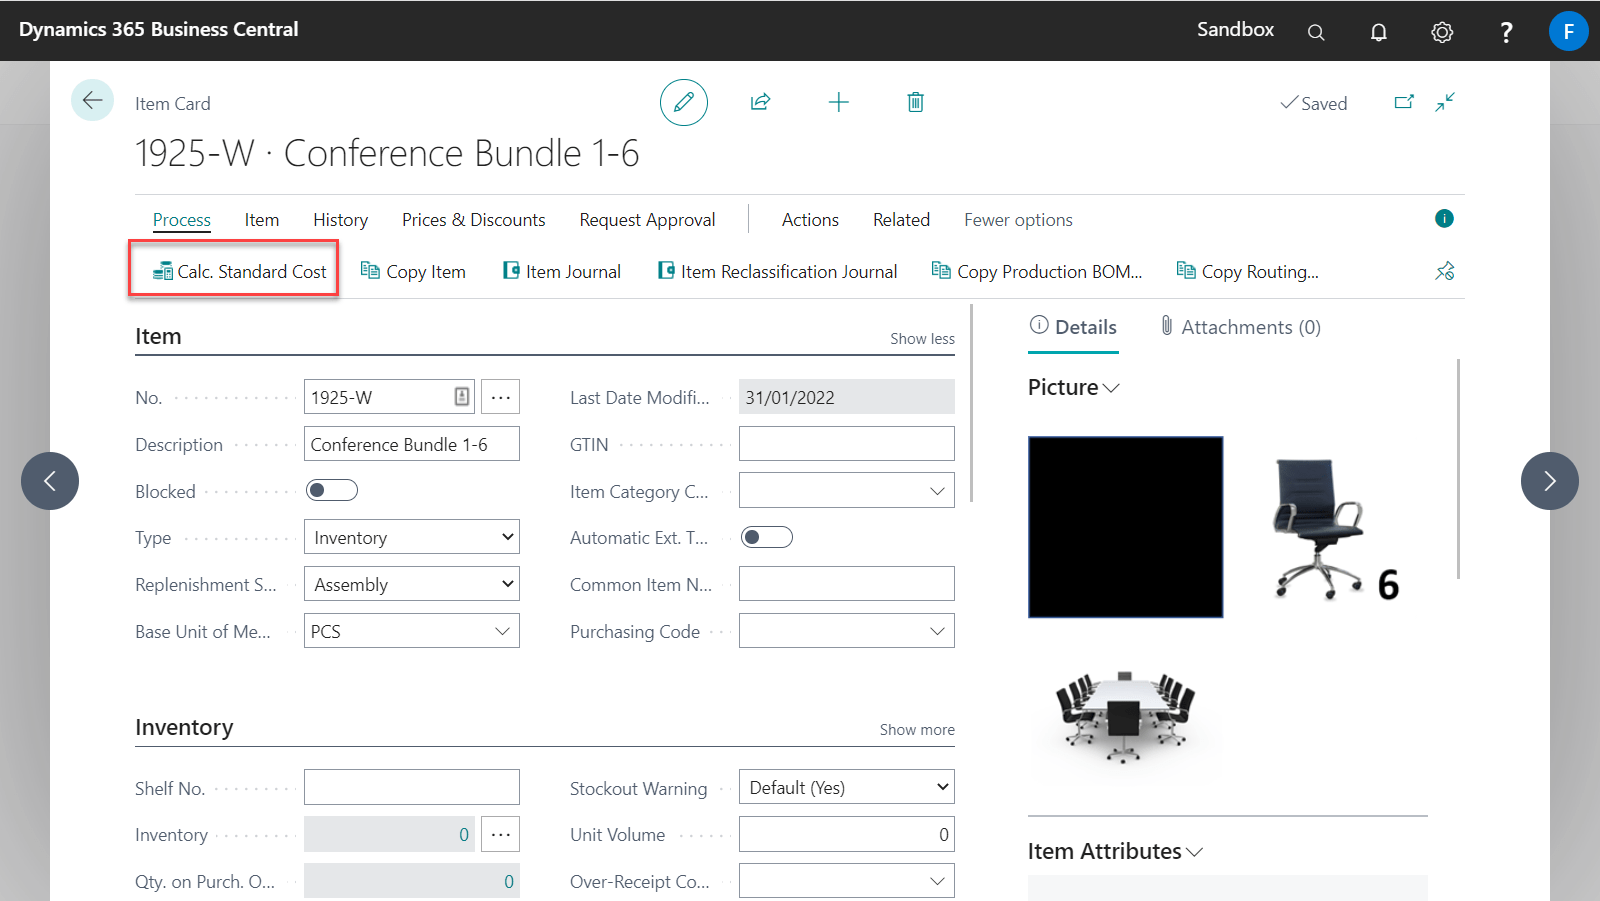
Task: Open notifications bell icon
Action: [x=1378, y=32]
